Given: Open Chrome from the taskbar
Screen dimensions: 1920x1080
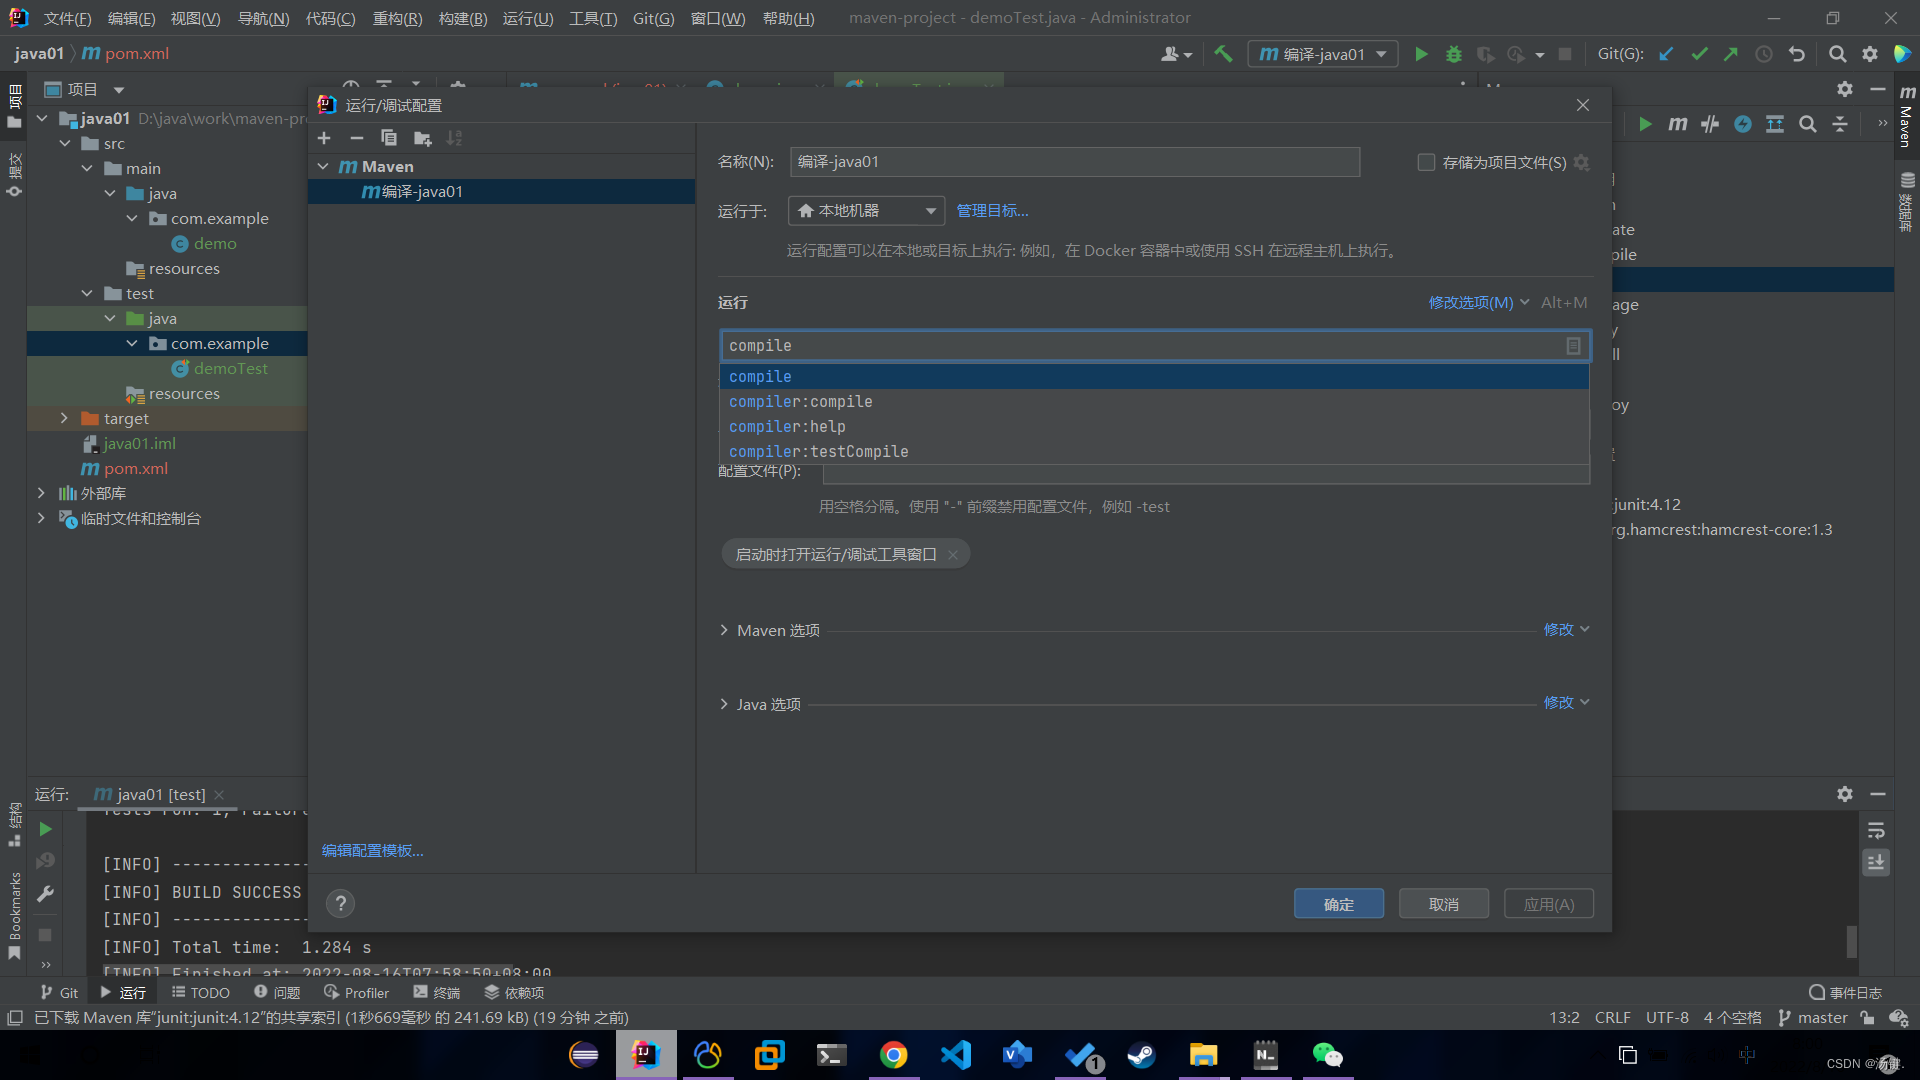Looking at the screenshot, I should tap(893, 1055).
